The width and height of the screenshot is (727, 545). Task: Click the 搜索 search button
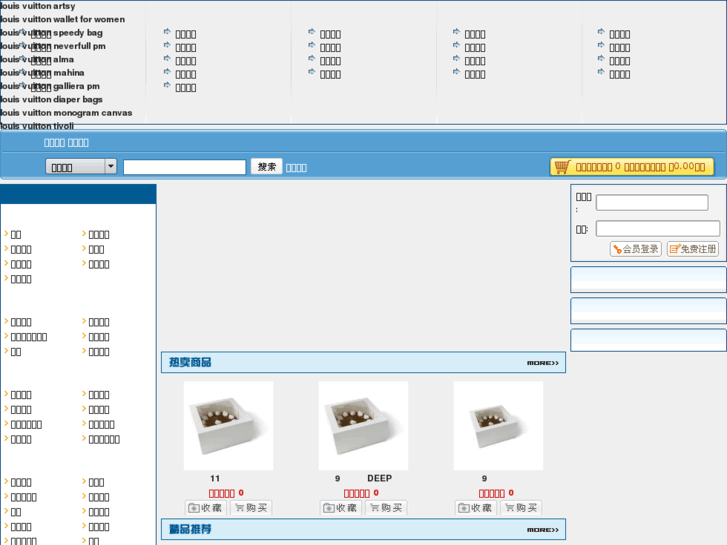point(266,167)
